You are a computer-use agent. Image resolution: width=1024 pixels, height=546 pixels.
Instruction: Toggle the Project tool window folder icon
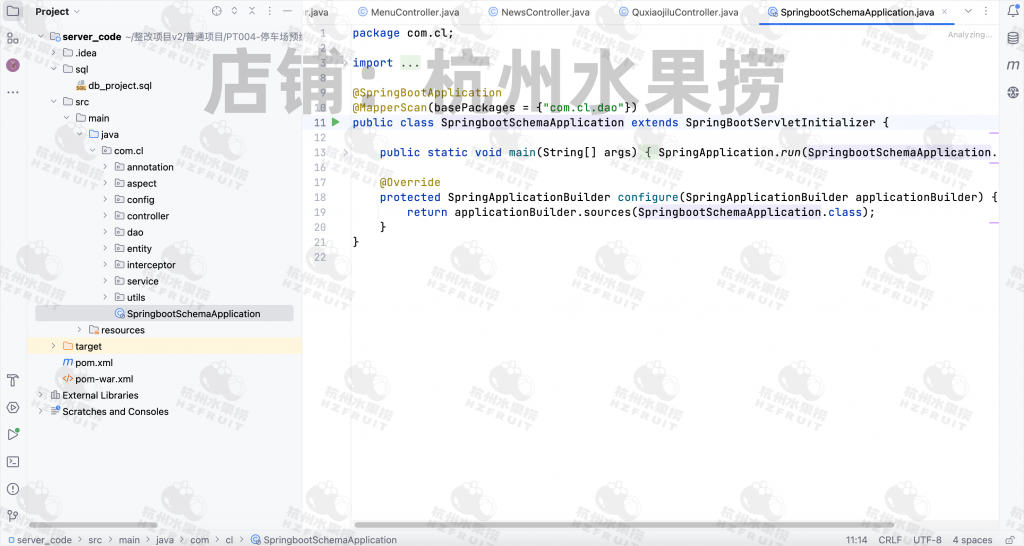(12, 12)
